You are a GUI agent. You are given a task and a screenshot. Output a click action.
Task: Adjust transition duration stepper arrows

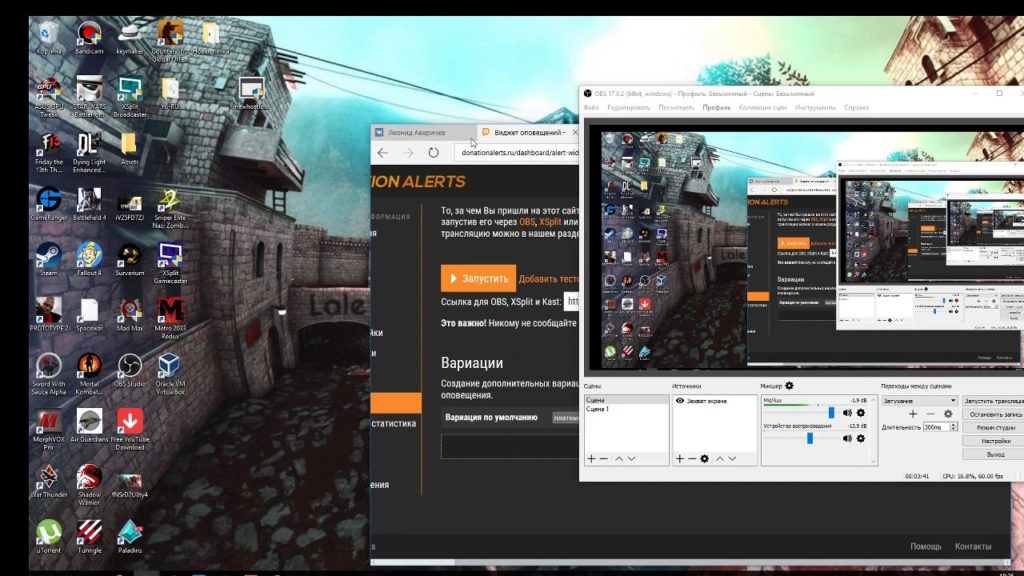click(x=953, y=427)
